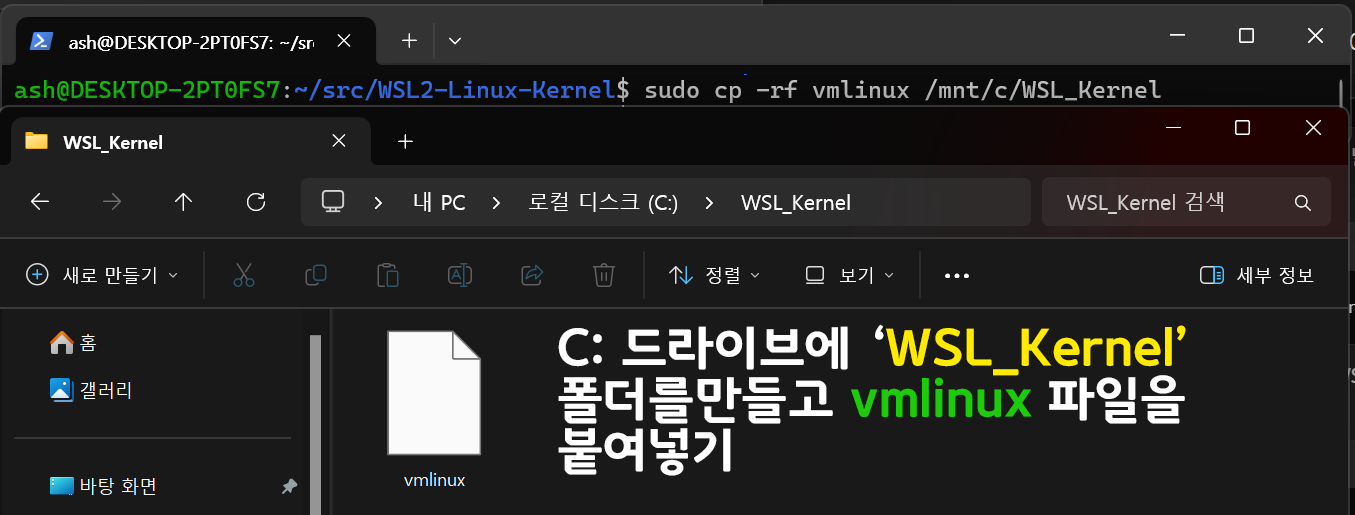Click the WSL_Kernel 검색 search box
This screenshot has height=515, width=1355.
pyautogui.click(x=1186, y=203)
